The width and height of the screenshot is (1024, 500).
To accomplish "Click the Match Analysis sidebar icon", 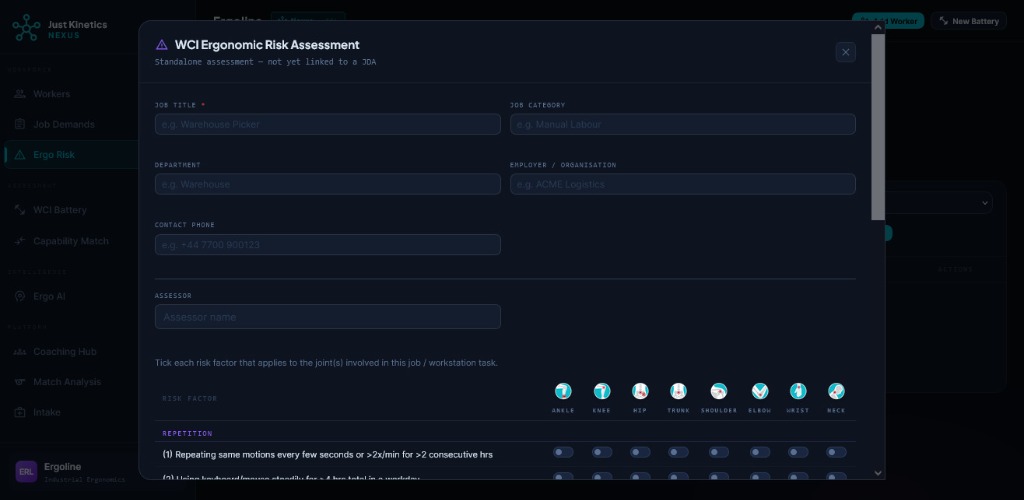I will click(x=20, y=382).
